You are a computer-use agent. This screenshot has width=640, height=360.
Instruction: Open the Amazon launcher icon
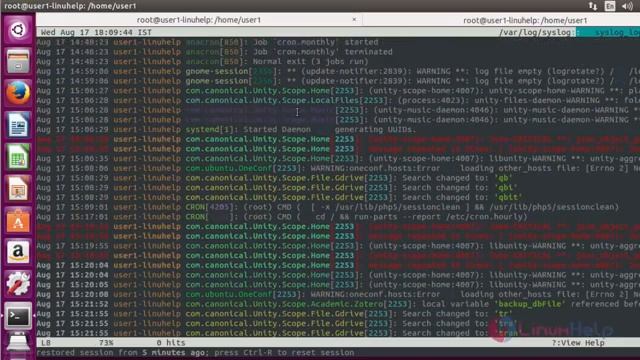click(18, 252)
